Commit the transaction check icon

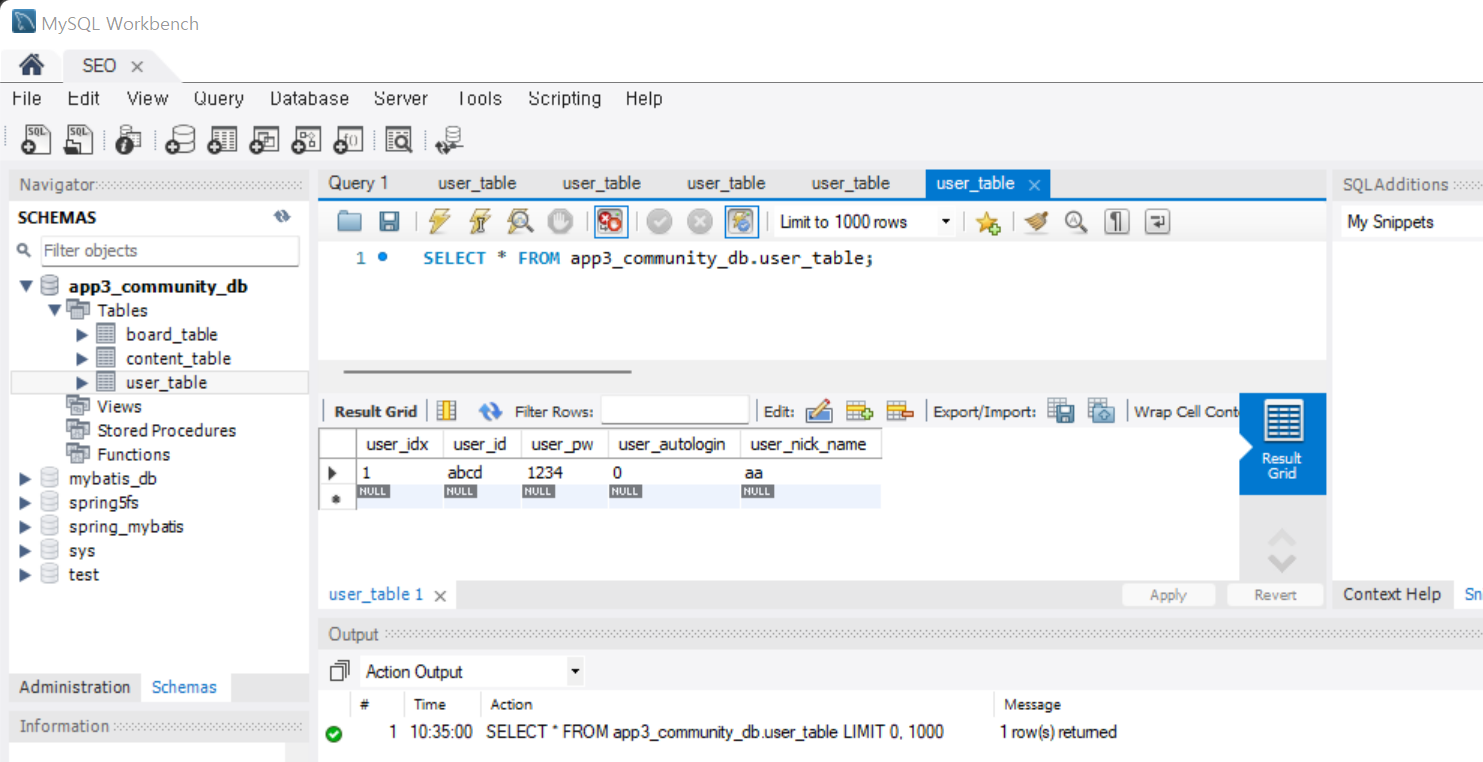(x=659, y=222)
